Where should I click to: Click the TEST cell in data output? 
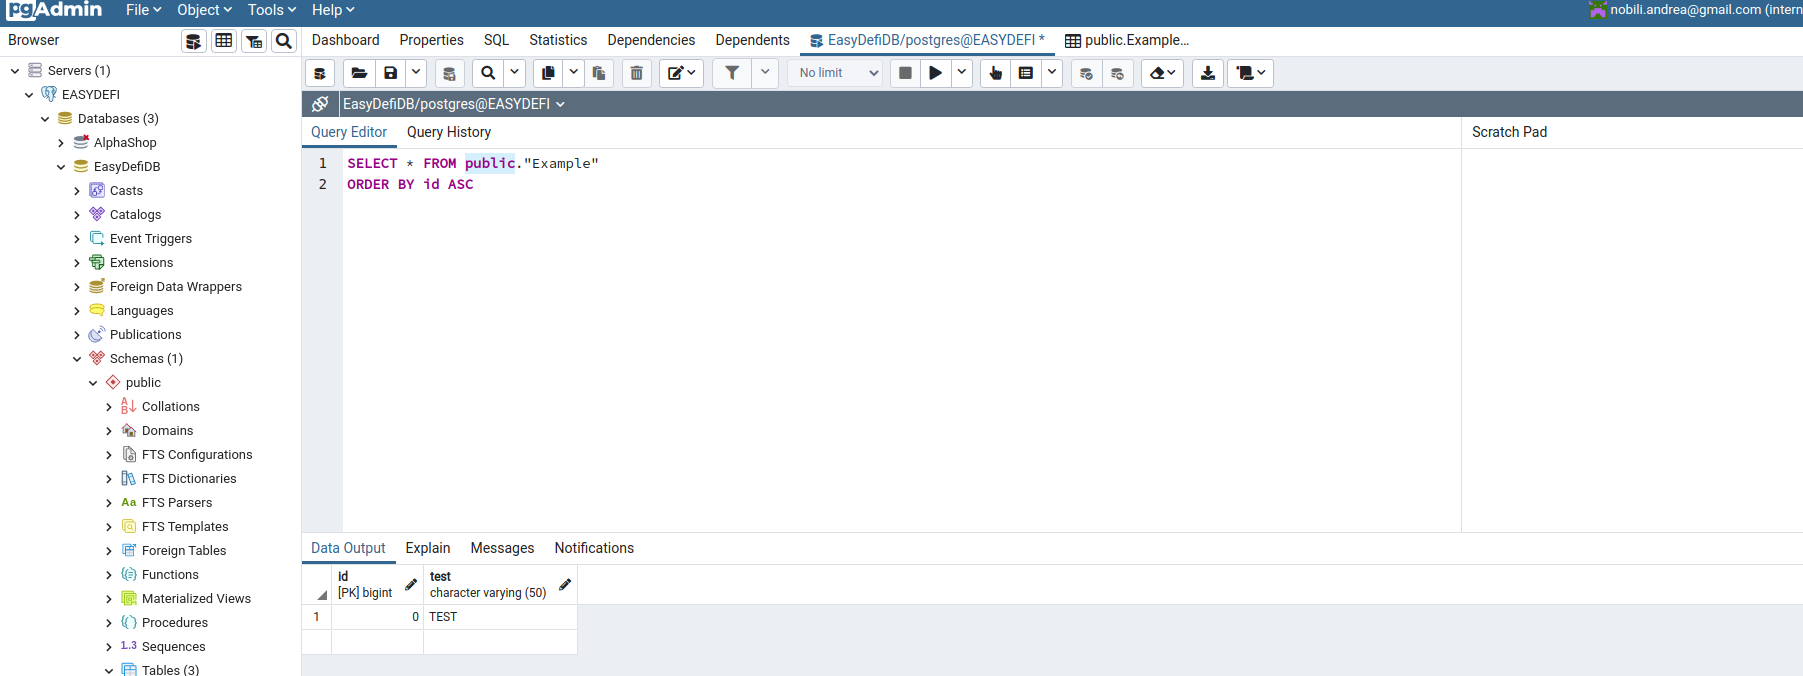click(500, 617)
